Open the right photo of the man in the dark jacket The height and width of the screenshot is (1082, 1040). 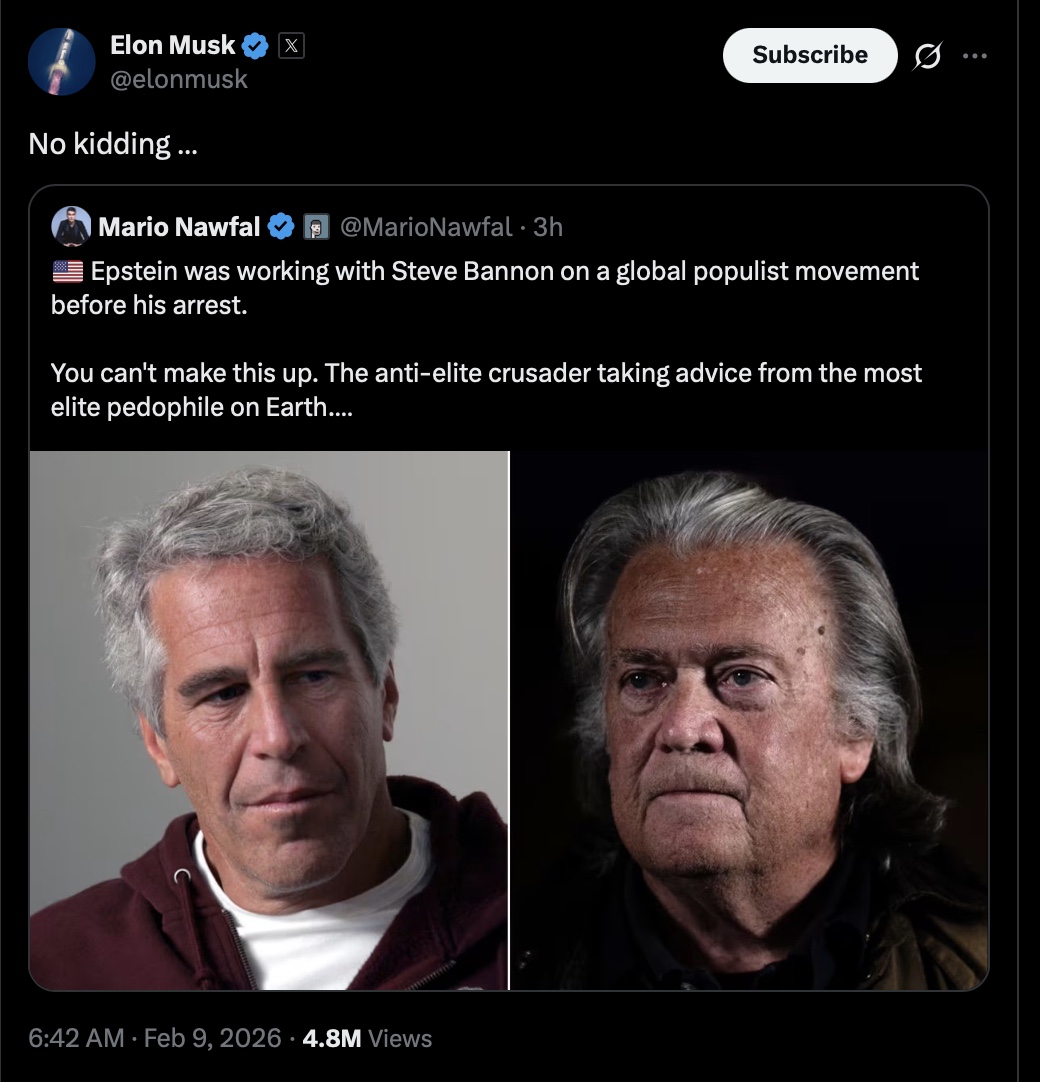(750, 720)
